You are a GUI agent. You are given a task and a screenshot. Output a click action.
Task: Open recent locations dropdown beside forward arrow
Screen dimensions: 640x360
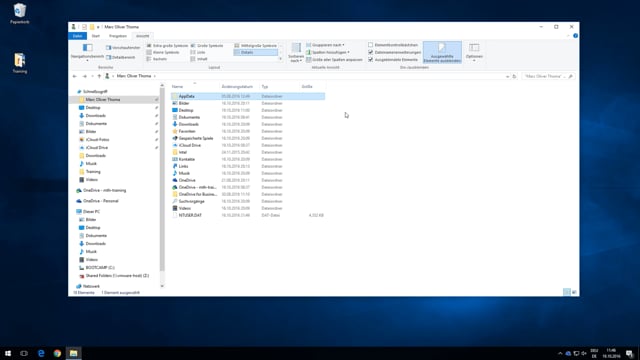tap(93, 76)
